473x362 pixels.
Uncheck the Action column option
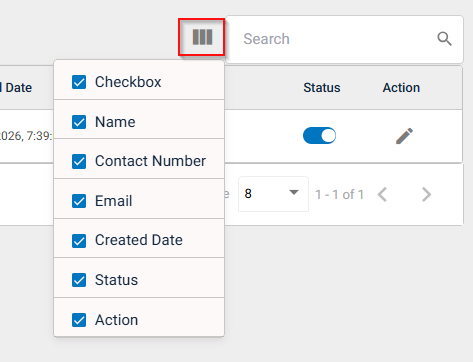click(79, 320)
